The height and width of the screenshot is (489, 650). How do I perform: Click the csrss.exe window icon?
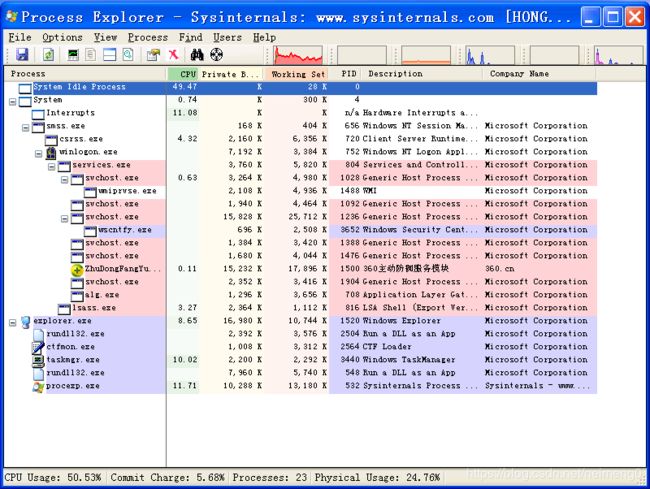(51, 140)
